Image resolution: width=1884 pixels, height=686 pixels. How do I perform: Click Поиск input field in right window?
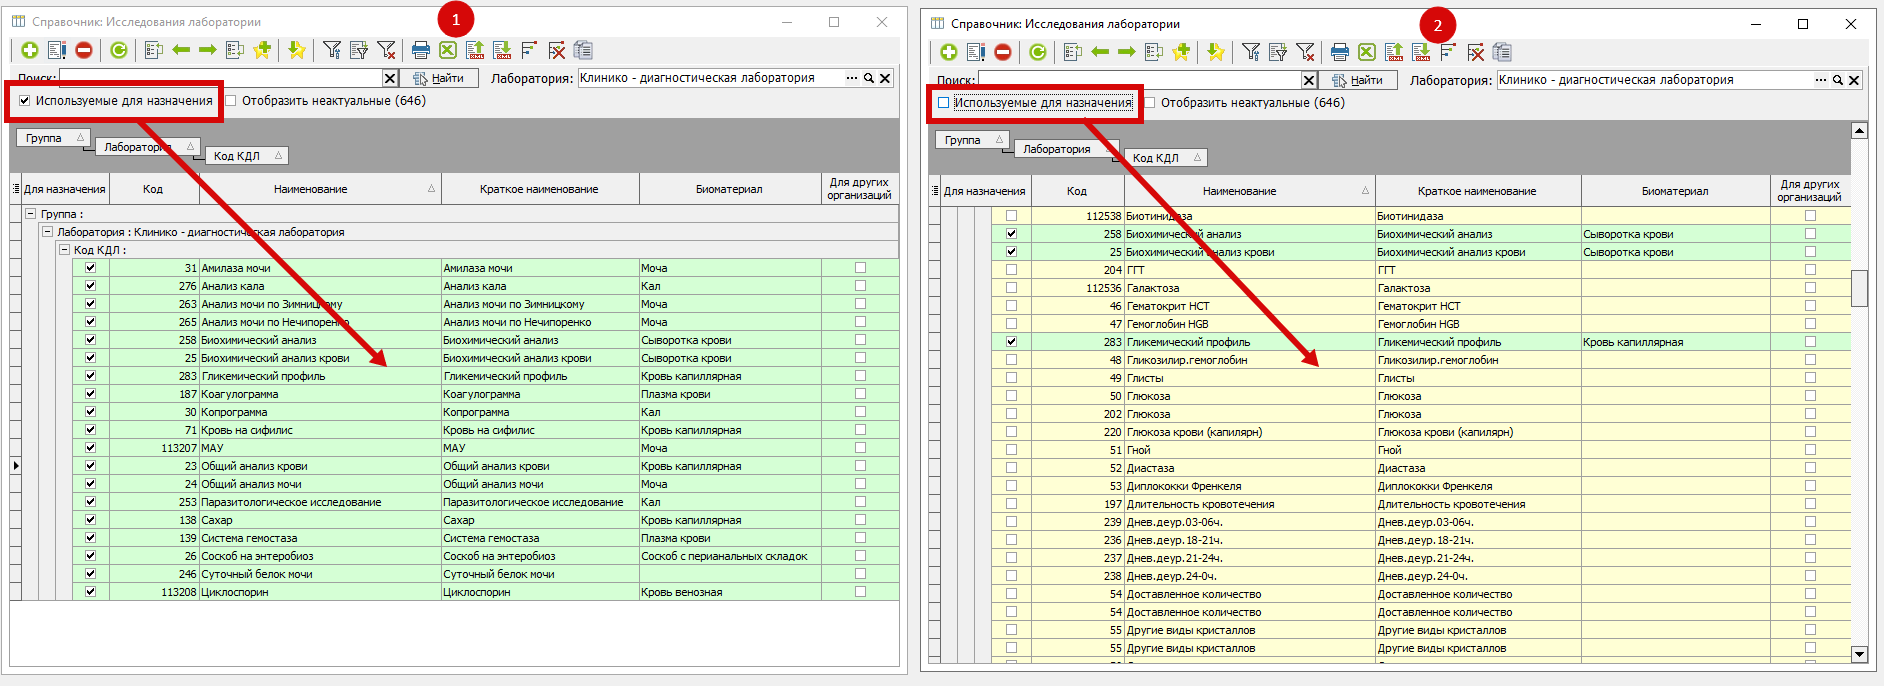pos(1139,80)
